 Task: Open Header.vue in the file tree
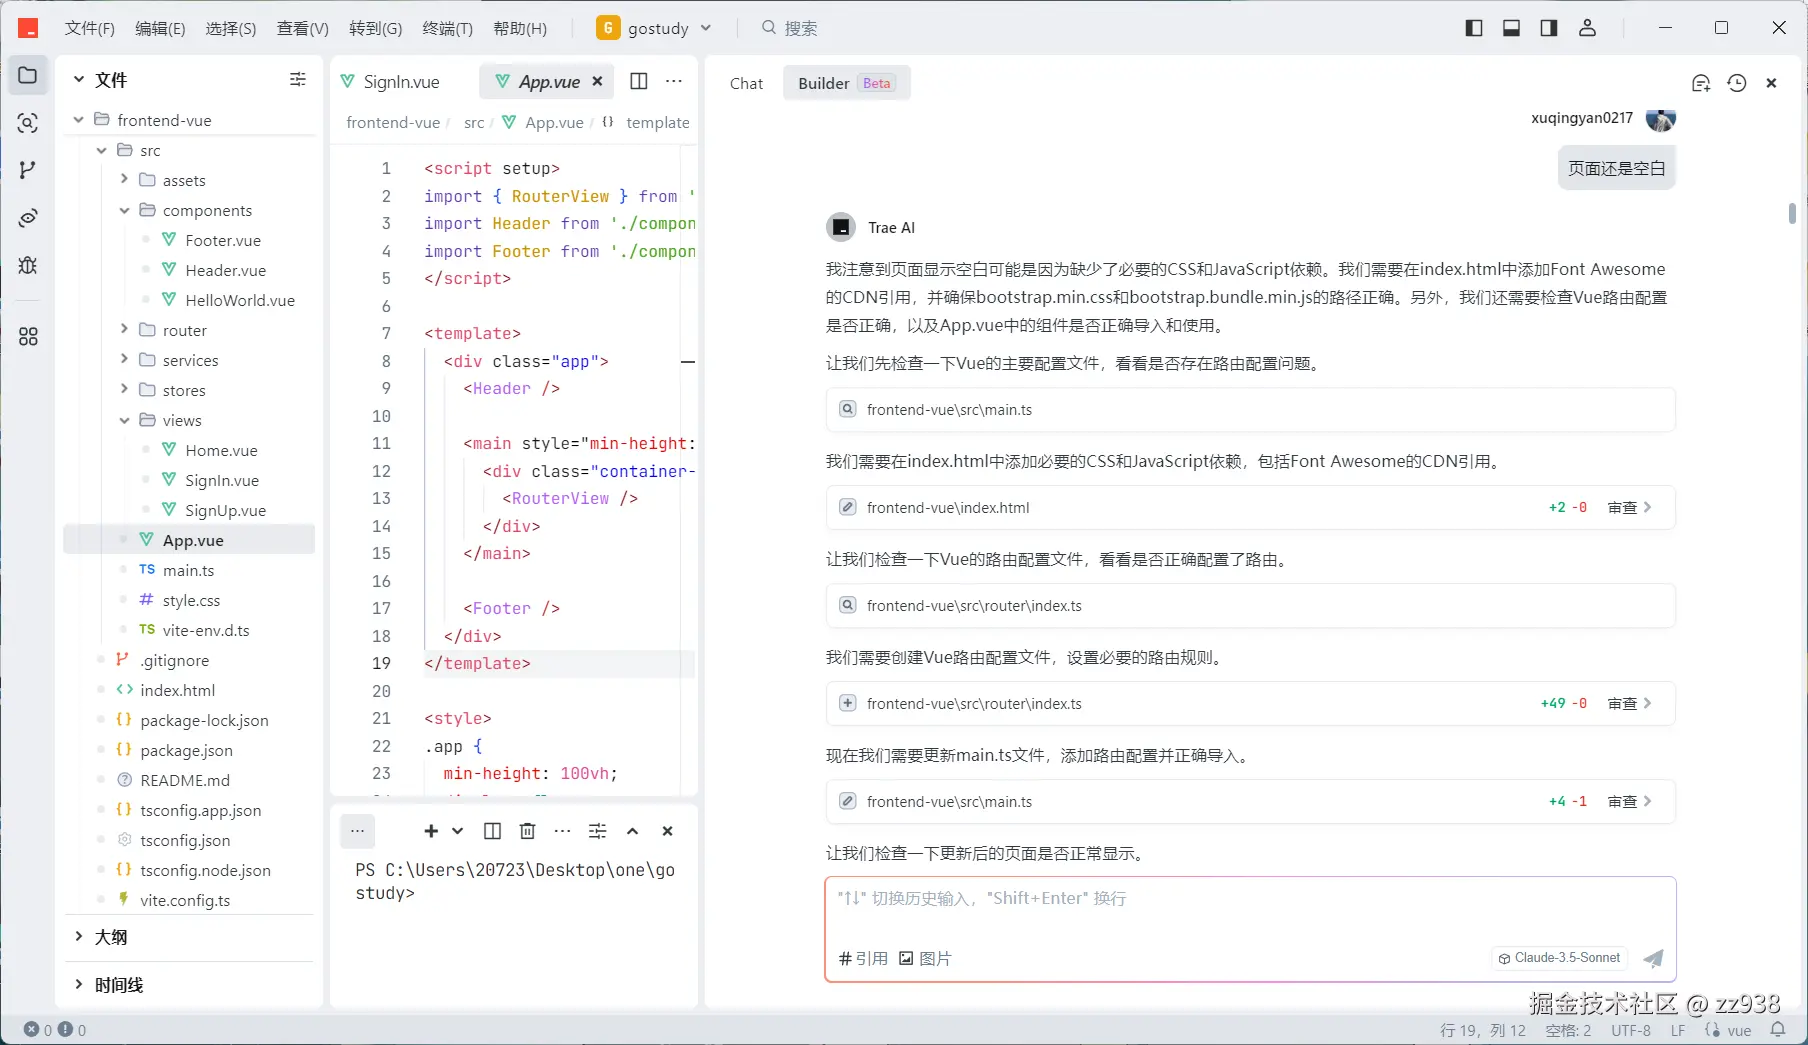[225, 270]
